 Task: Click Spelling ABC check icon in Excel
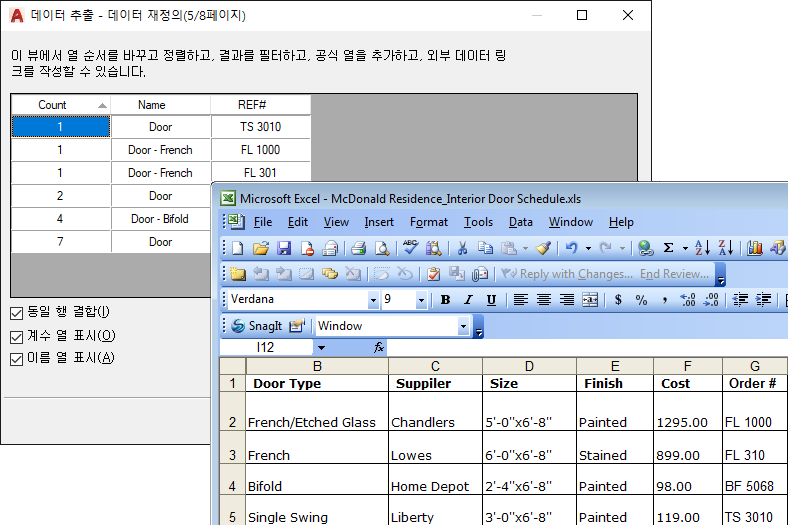click(x=410, y=247)
